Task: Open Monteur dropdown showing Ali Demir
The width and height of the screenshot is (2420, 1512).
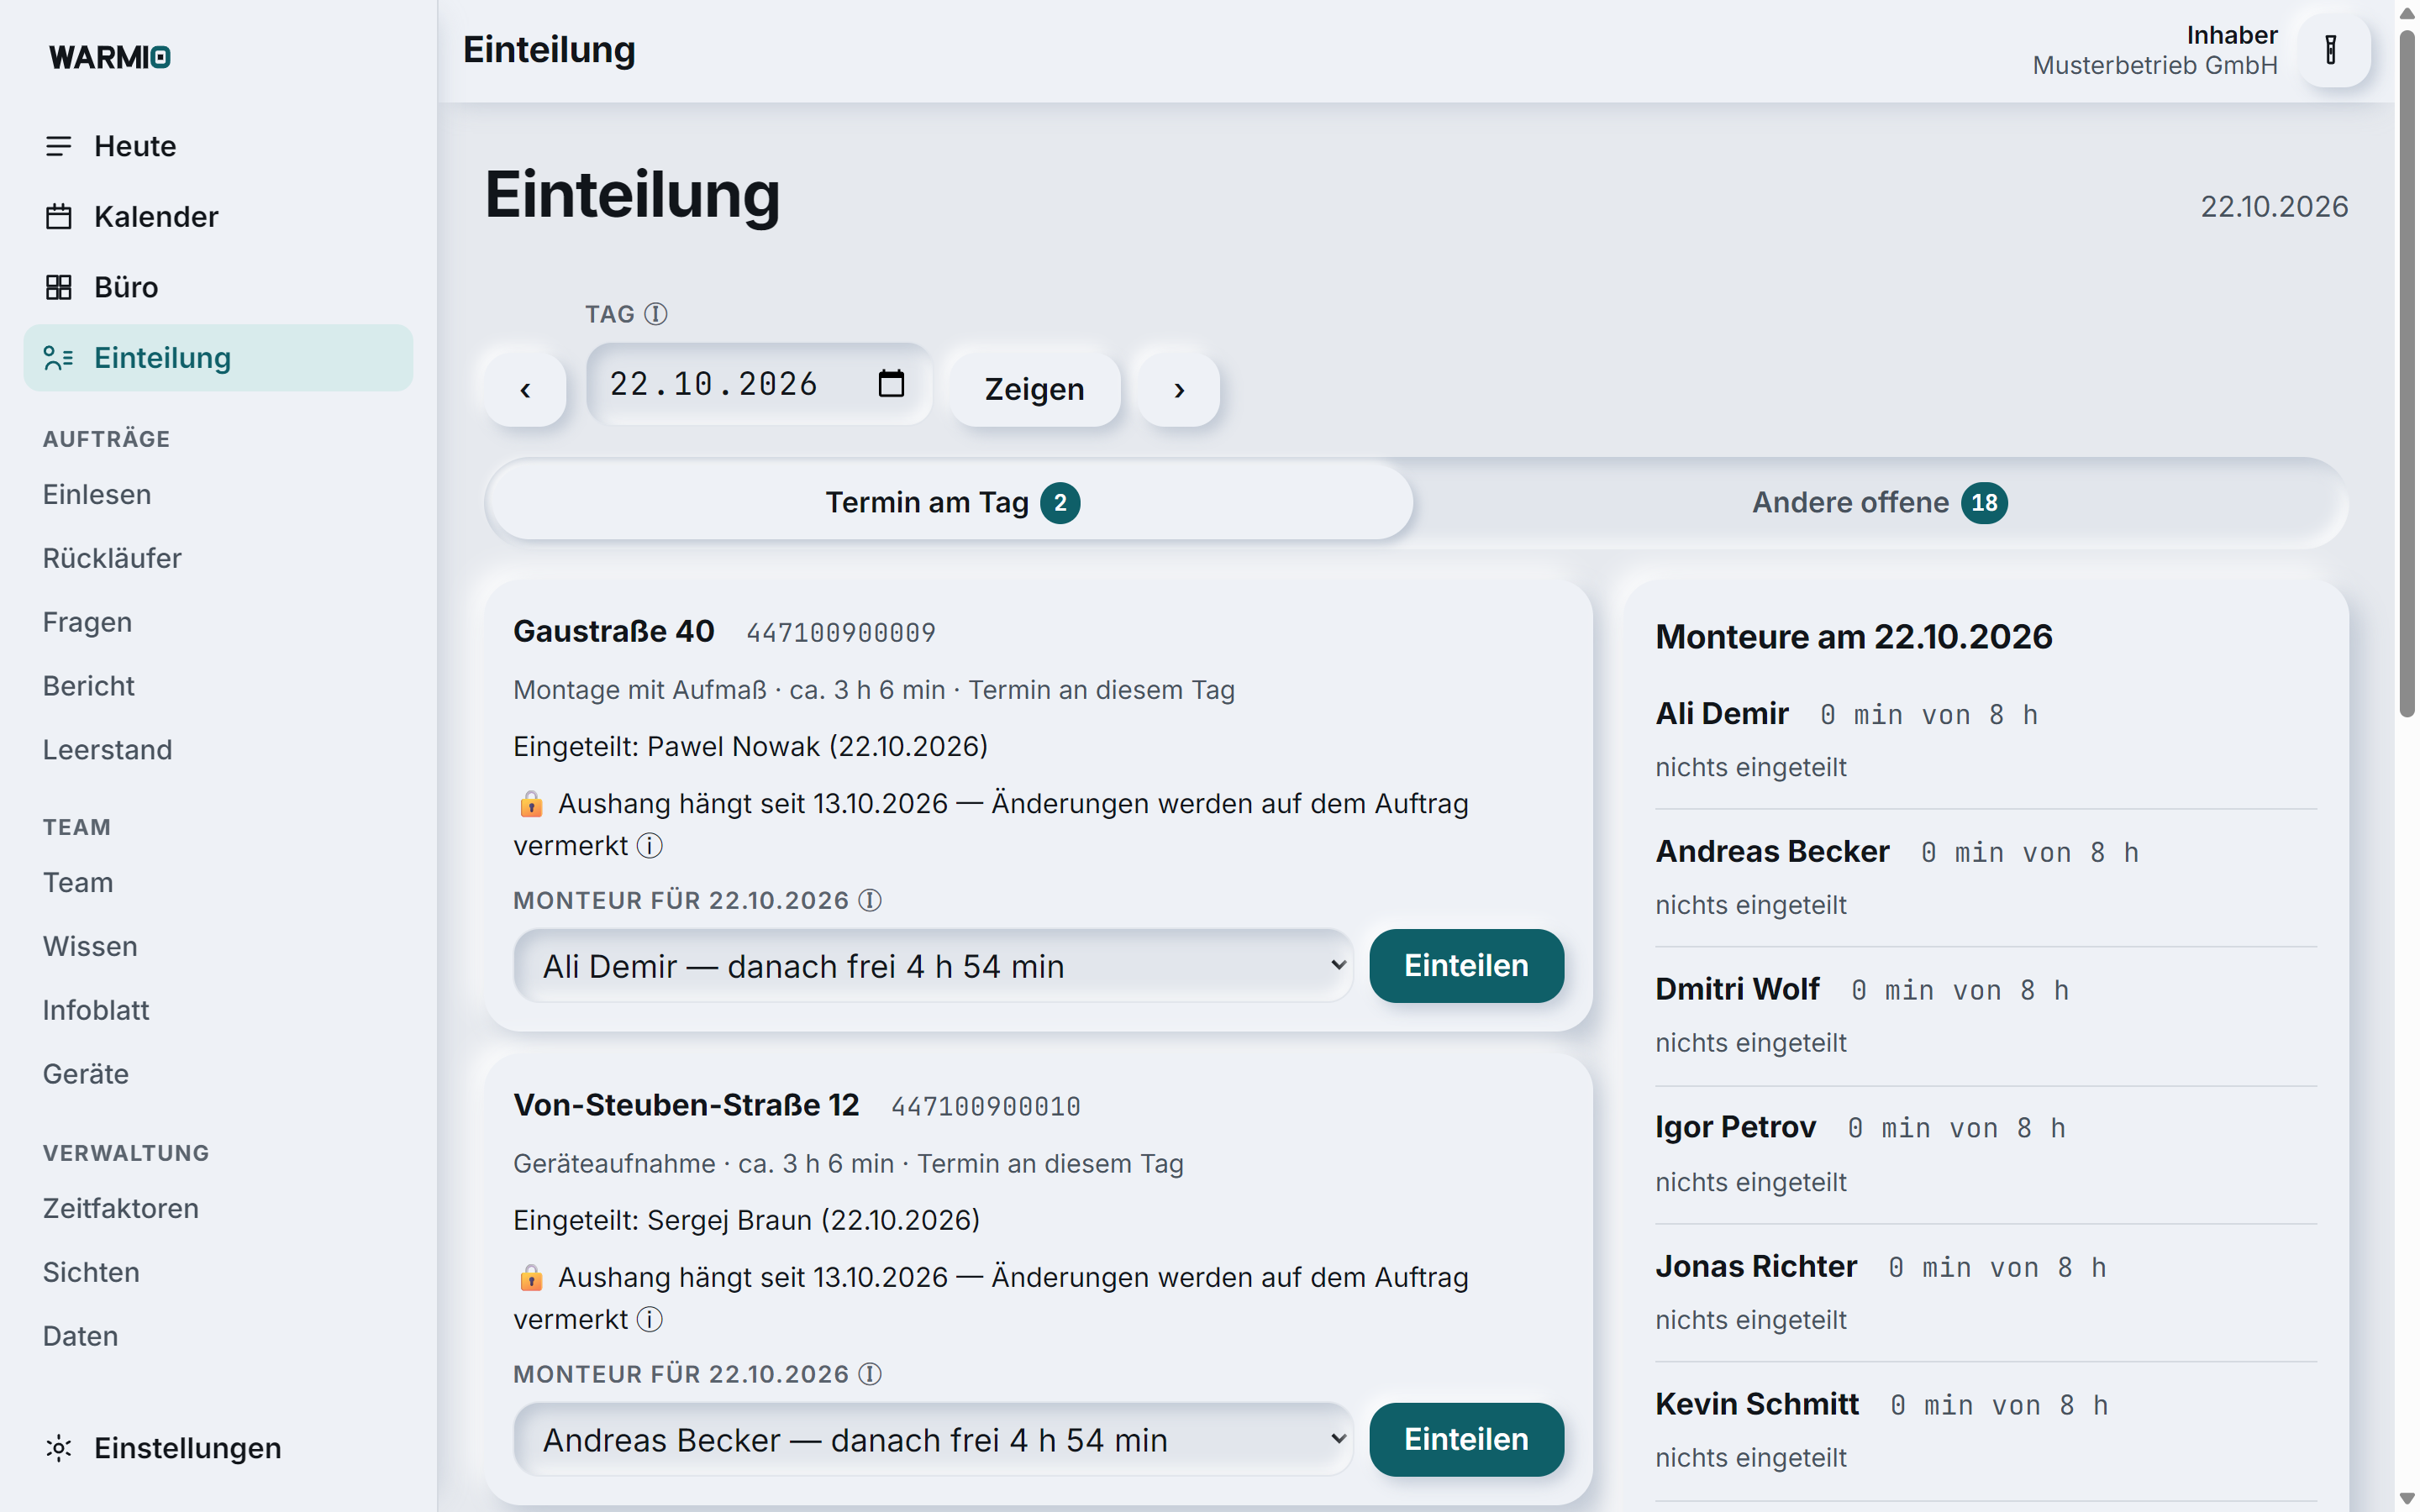Action: pyautogui.click(x=933, y=965)
